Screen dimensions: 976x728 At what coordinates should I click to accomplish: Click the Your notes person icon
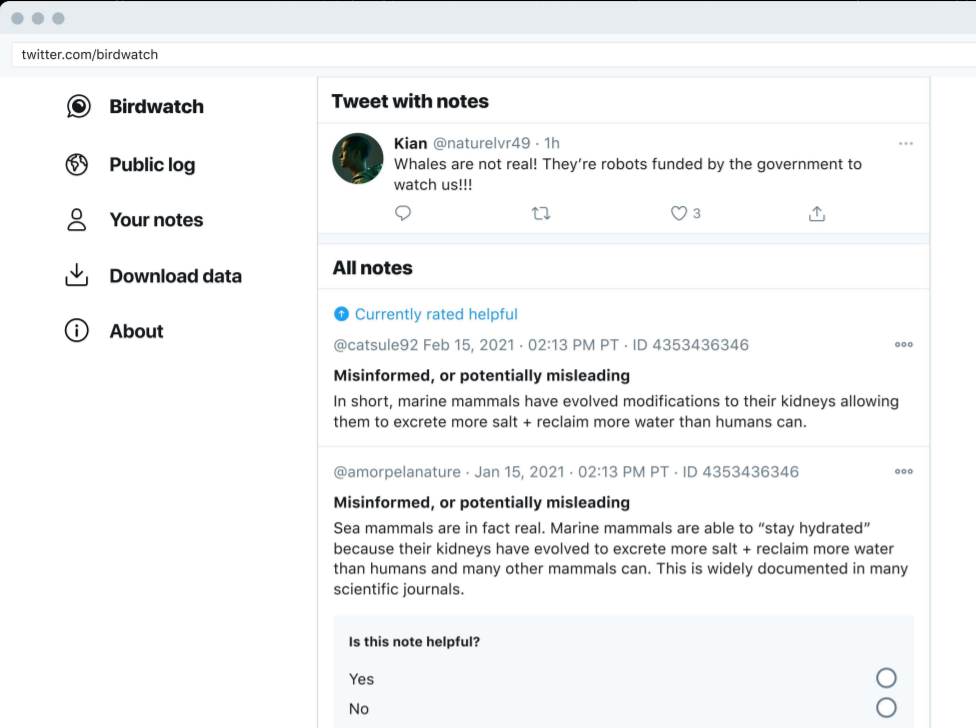point(77,220)
